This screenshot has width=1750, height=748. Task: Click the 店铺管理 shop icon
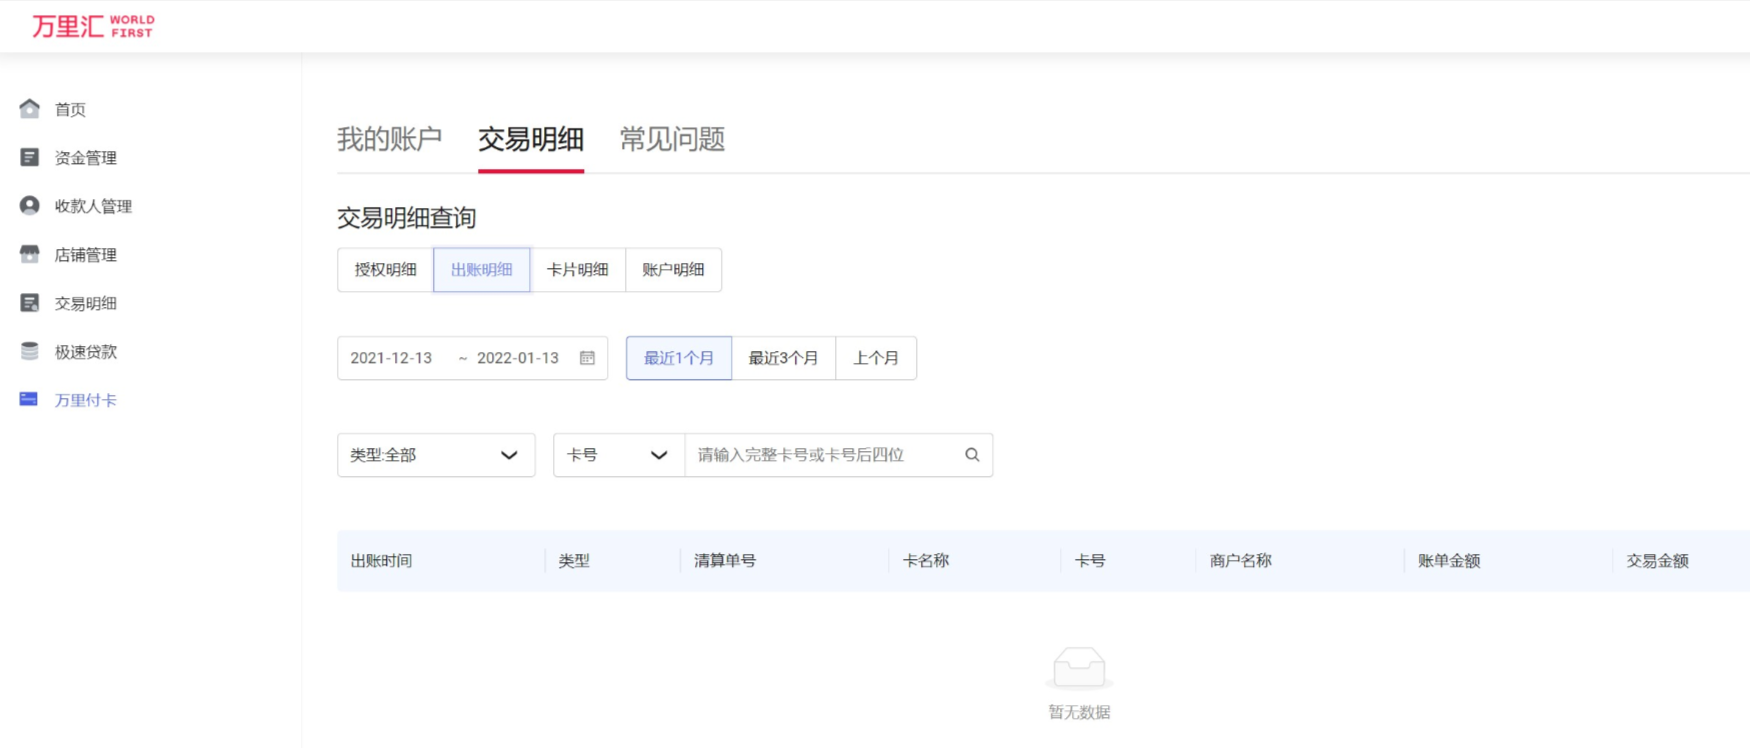click(x=30, y=254)
